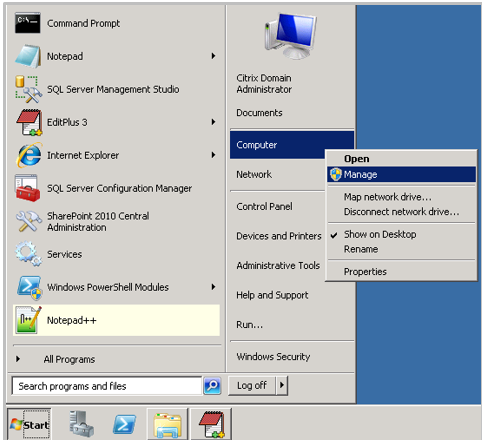The height and width of the screenshot is (440, 482).
Task: Open Help and Support
Action: point(272,295)
